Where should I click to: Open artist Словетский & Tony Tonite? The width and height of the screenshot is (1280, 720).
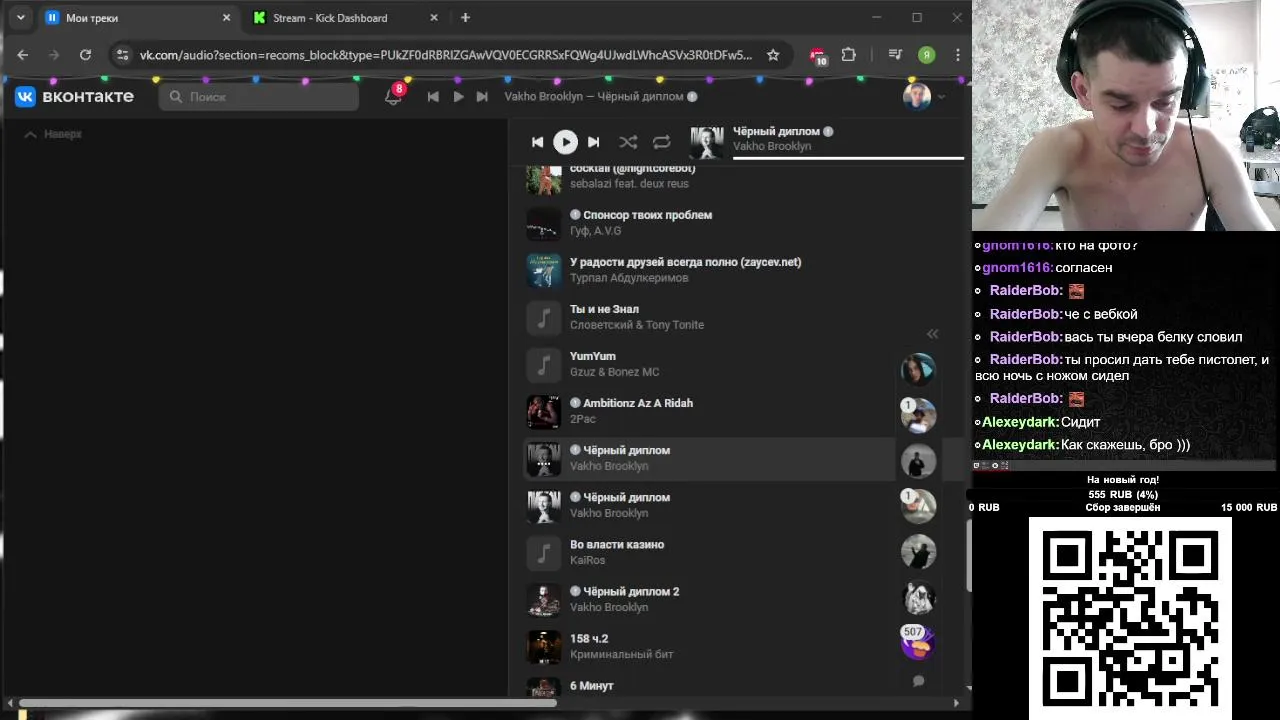click(x=637, y=325)
